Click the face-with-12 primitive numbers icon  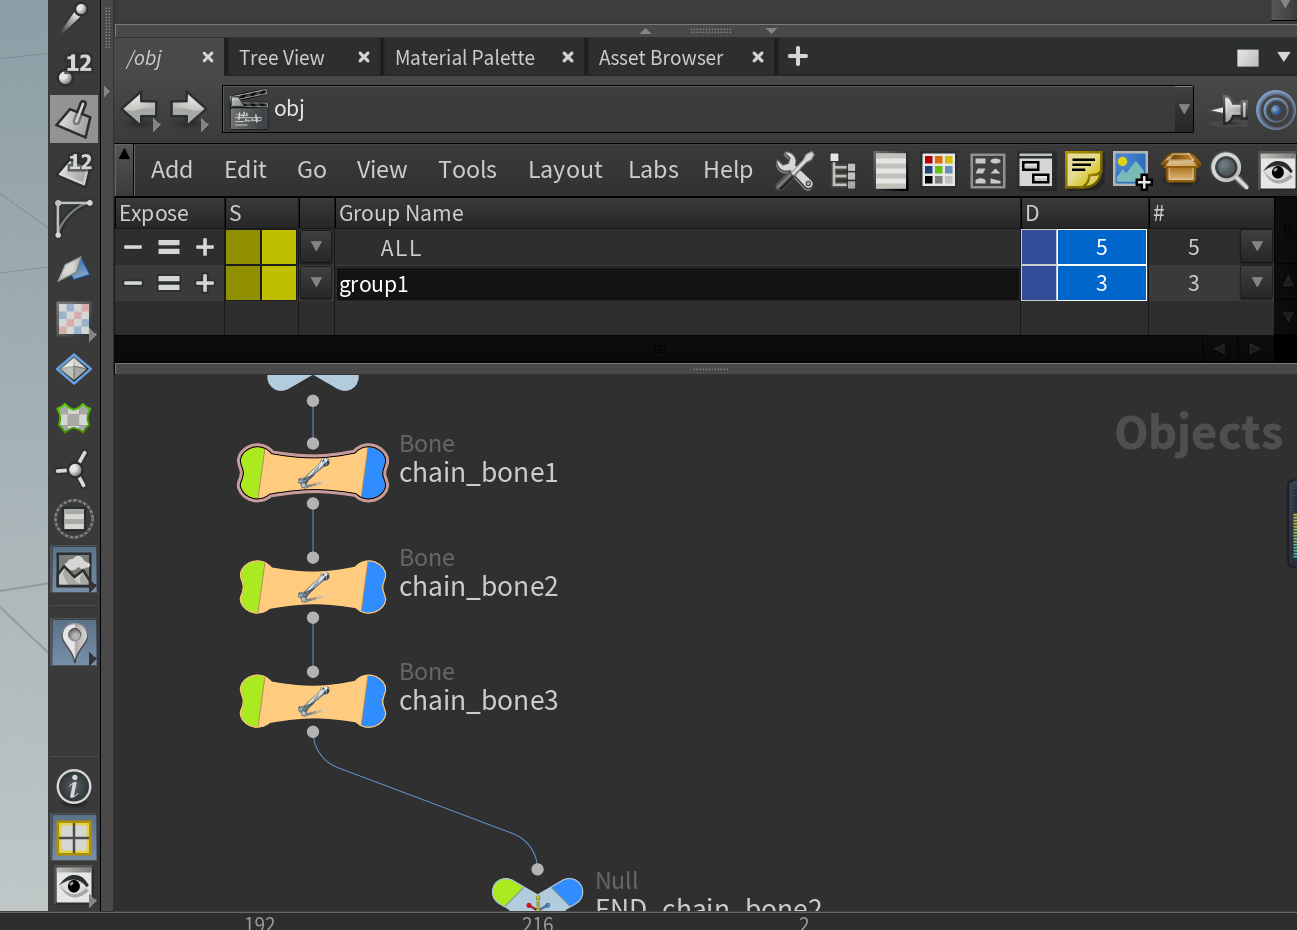(74, 169)
